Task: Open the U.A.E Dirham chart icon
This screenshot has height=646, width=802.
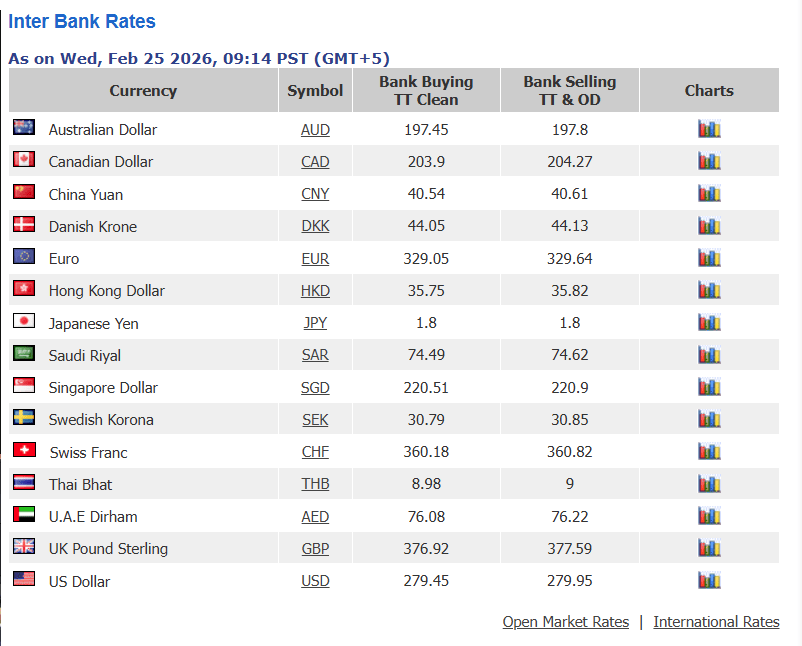Action: click(709, 516)
